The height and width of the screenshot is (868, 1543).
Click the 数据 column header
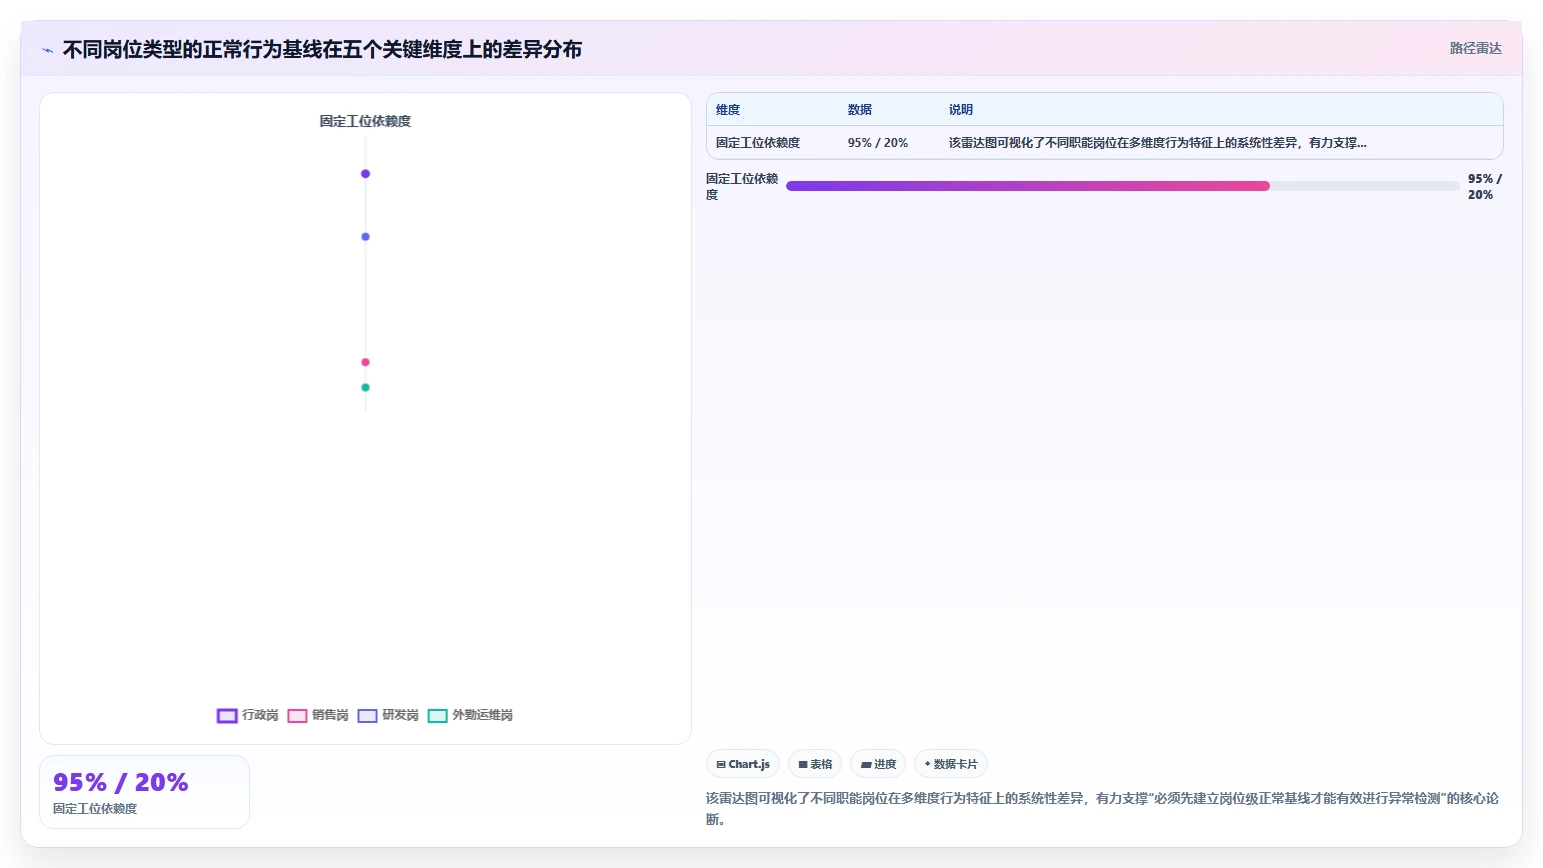point(860,110)
